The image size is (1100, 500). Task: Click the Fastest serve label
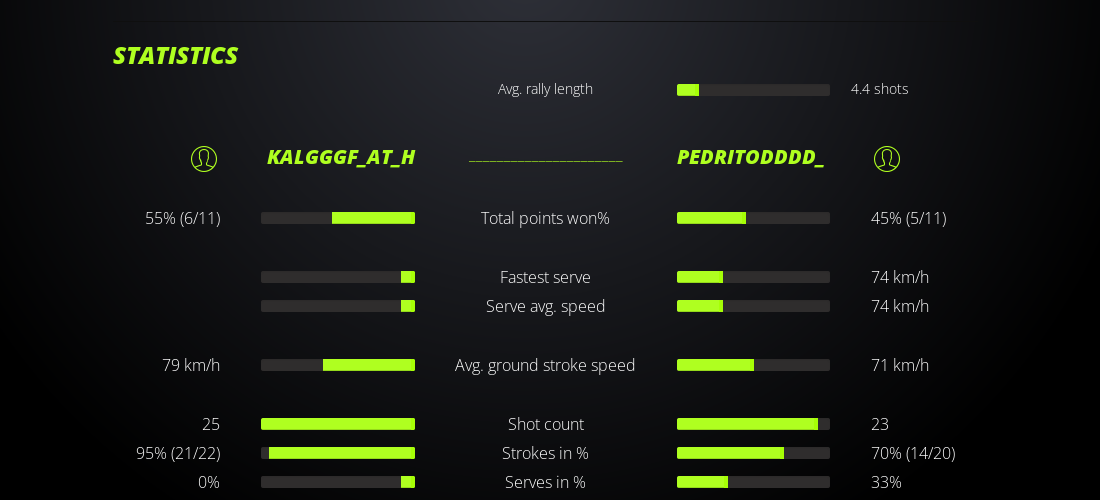pyautogui.click(x=545, y=277)
